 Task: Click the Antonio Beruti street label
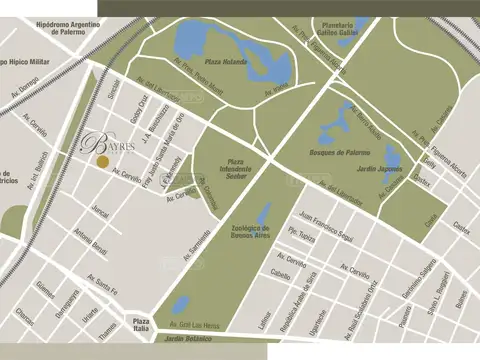point(90,242)
